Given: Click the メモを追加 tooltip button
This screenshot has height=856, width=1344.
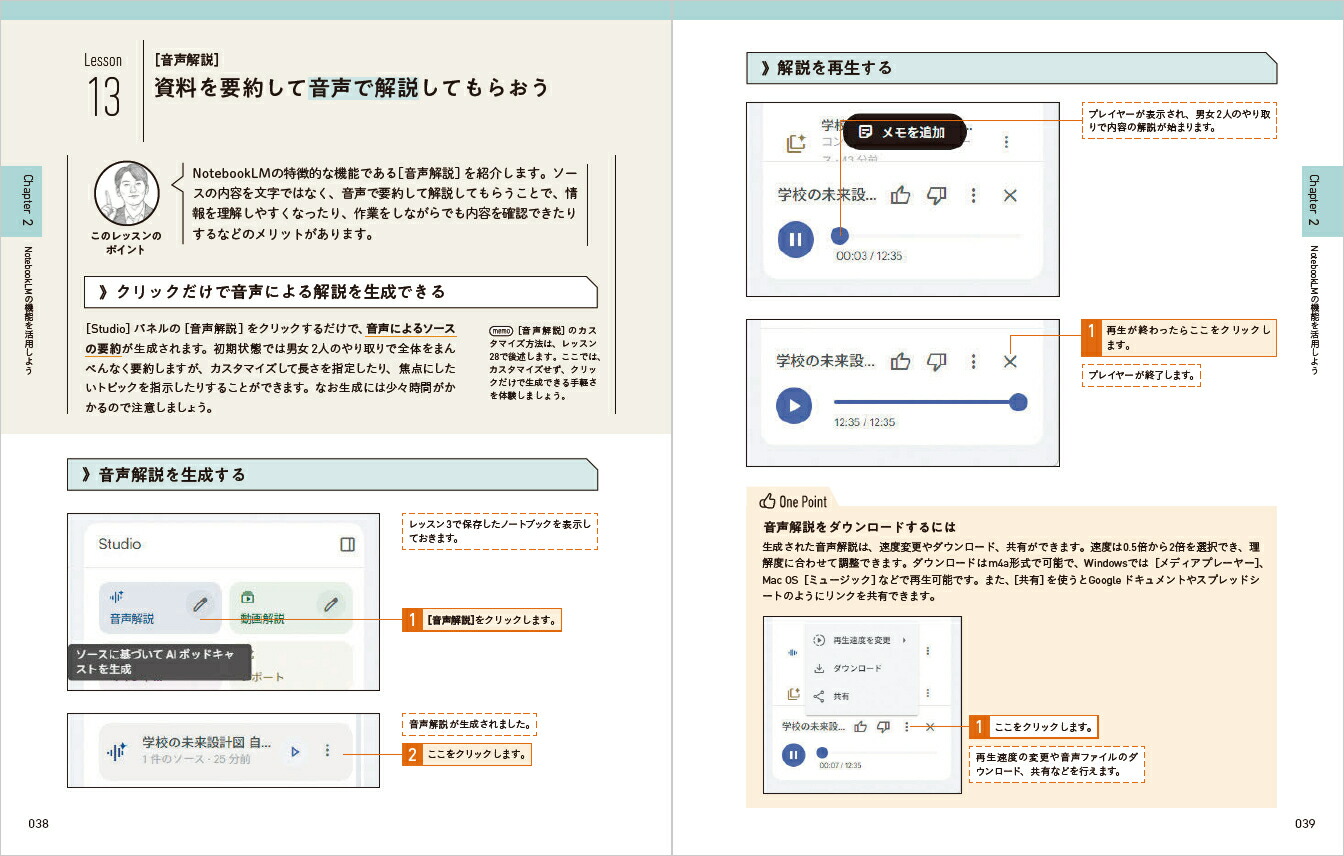Looking at the screenshot, I should click(903, 132).
